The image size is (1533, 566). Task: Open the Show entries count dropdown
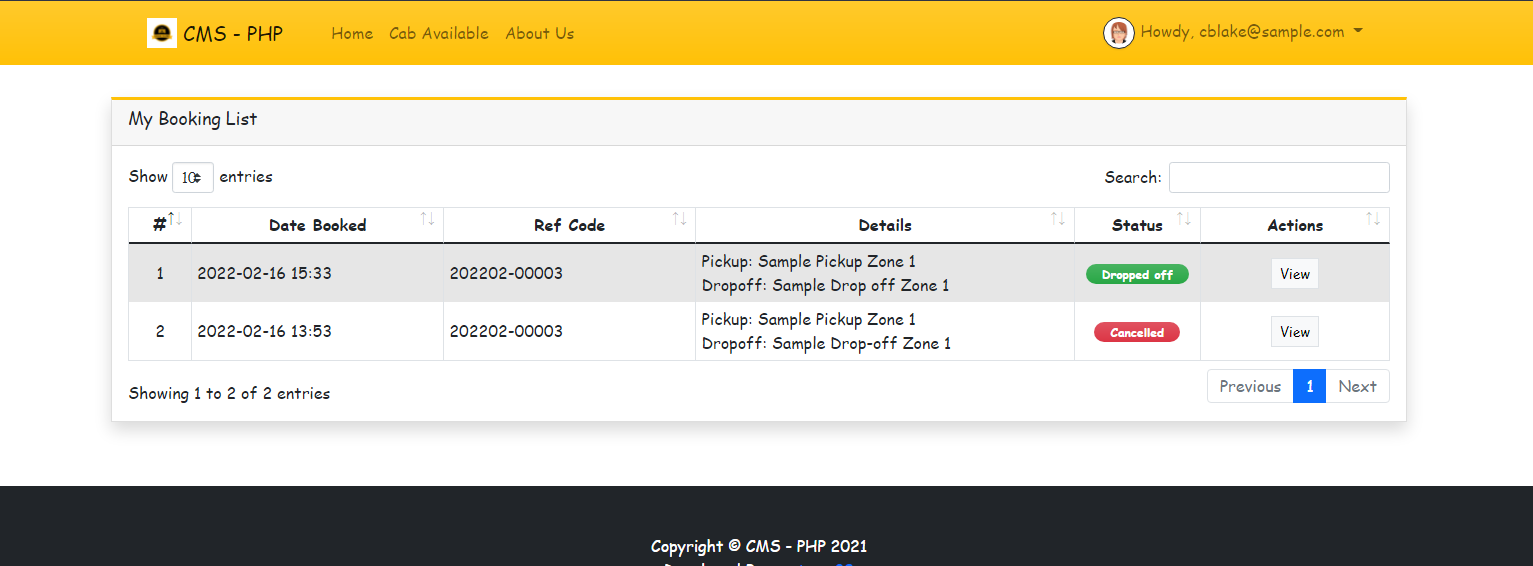193,177
